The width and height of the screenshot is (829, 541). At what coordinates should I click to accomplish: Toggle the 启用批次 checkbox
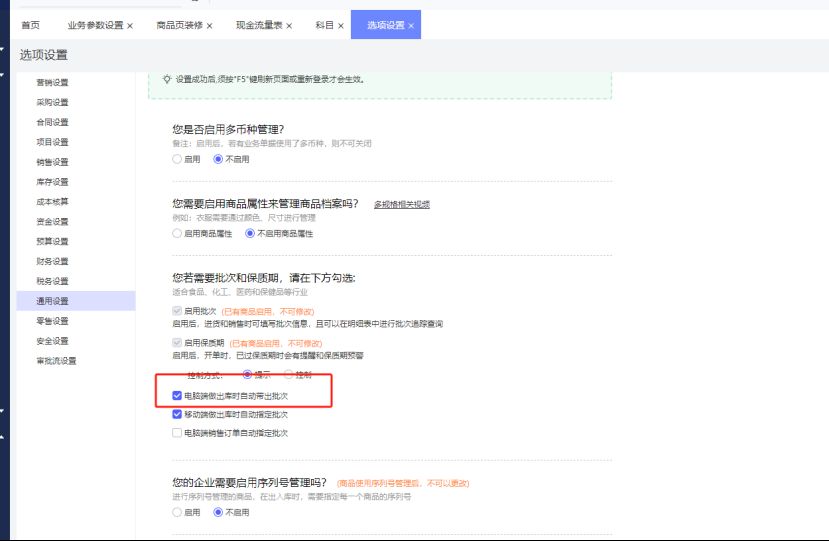(177, 311)
